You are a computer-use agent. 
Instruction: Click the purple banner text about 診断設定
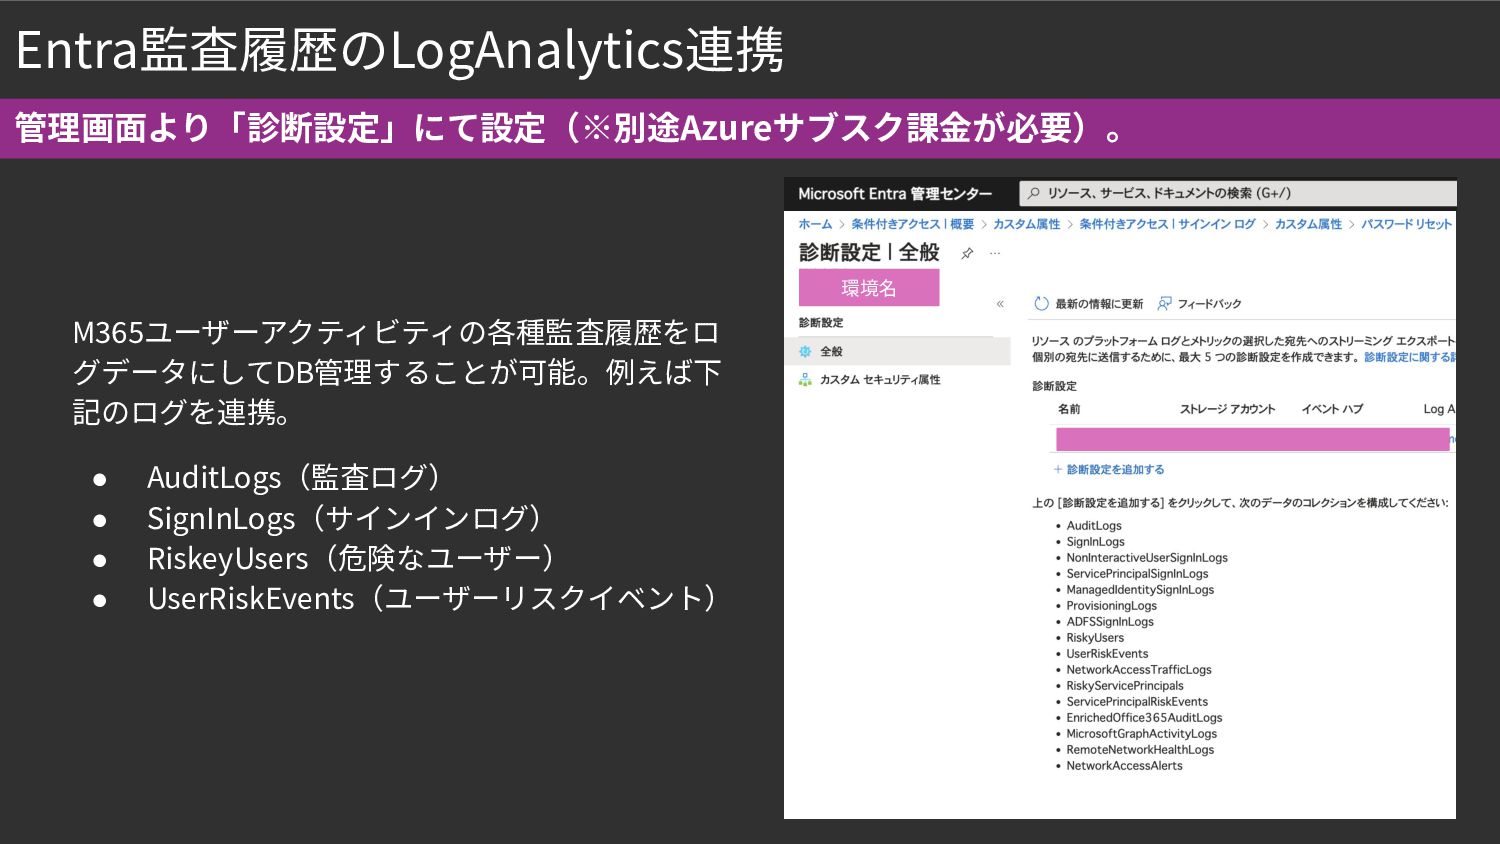click(x=570, y=128)
